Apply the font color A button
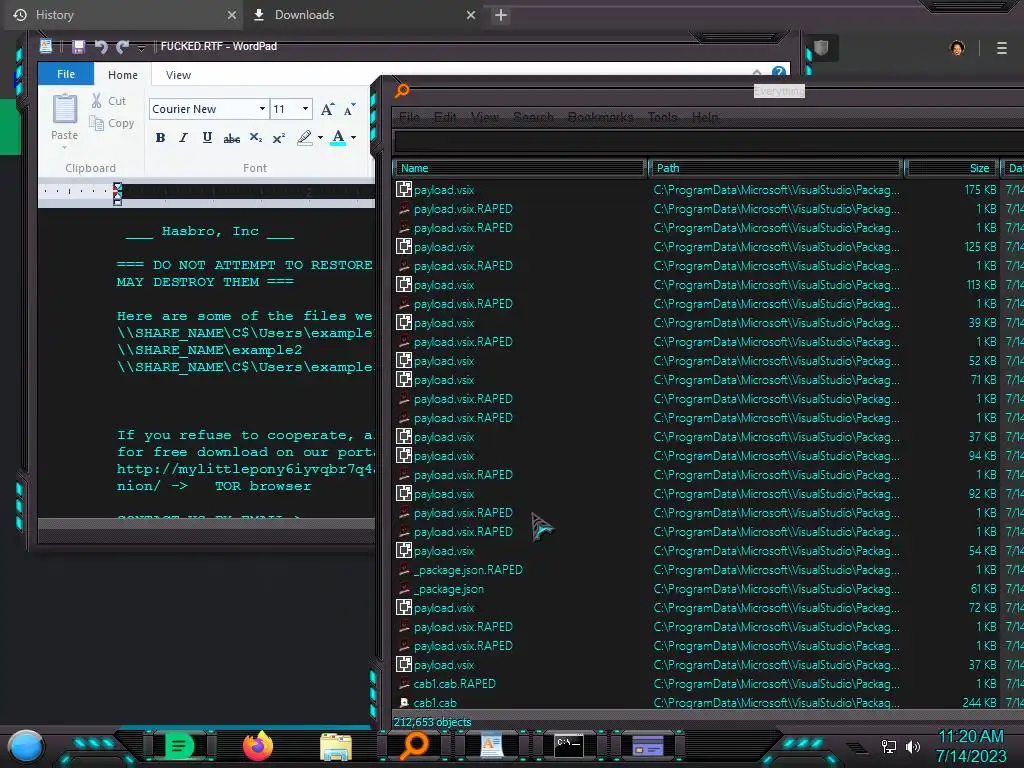Viewport: 1024px width, 768px height. tap(338, 138)
